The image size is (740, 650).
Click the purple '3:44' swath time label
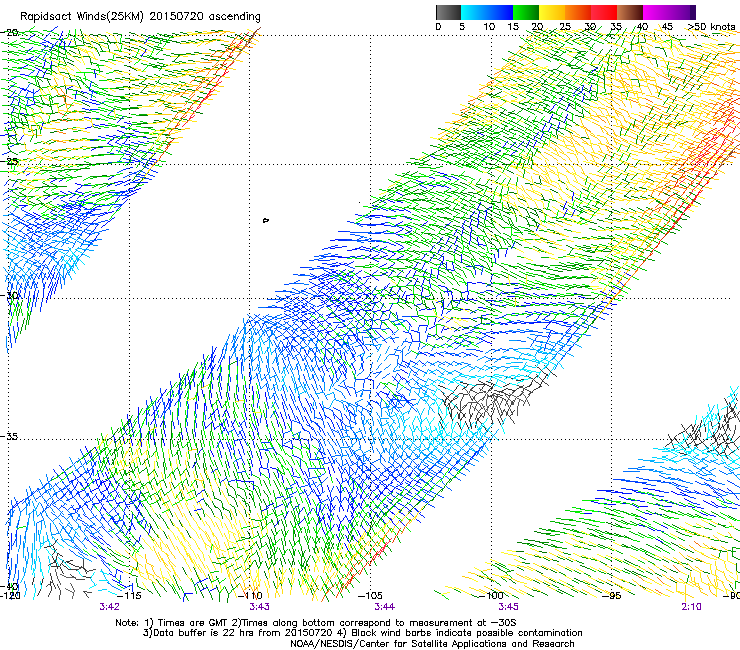click(x=385, y=607)
